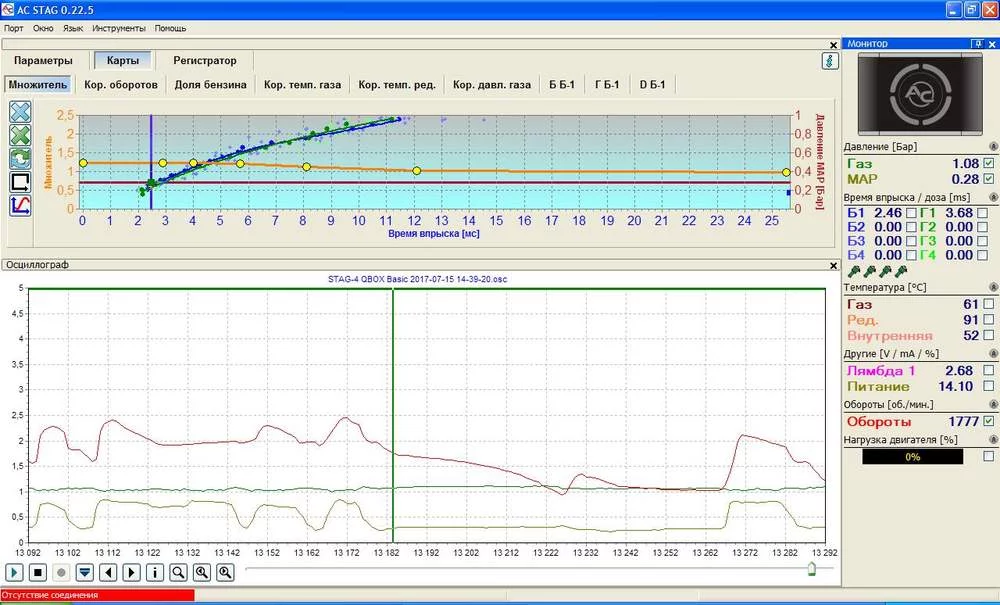1000x605 pixels.
Task: Collapse the Другие [V / mA / %] section
Action: [992, 354]
